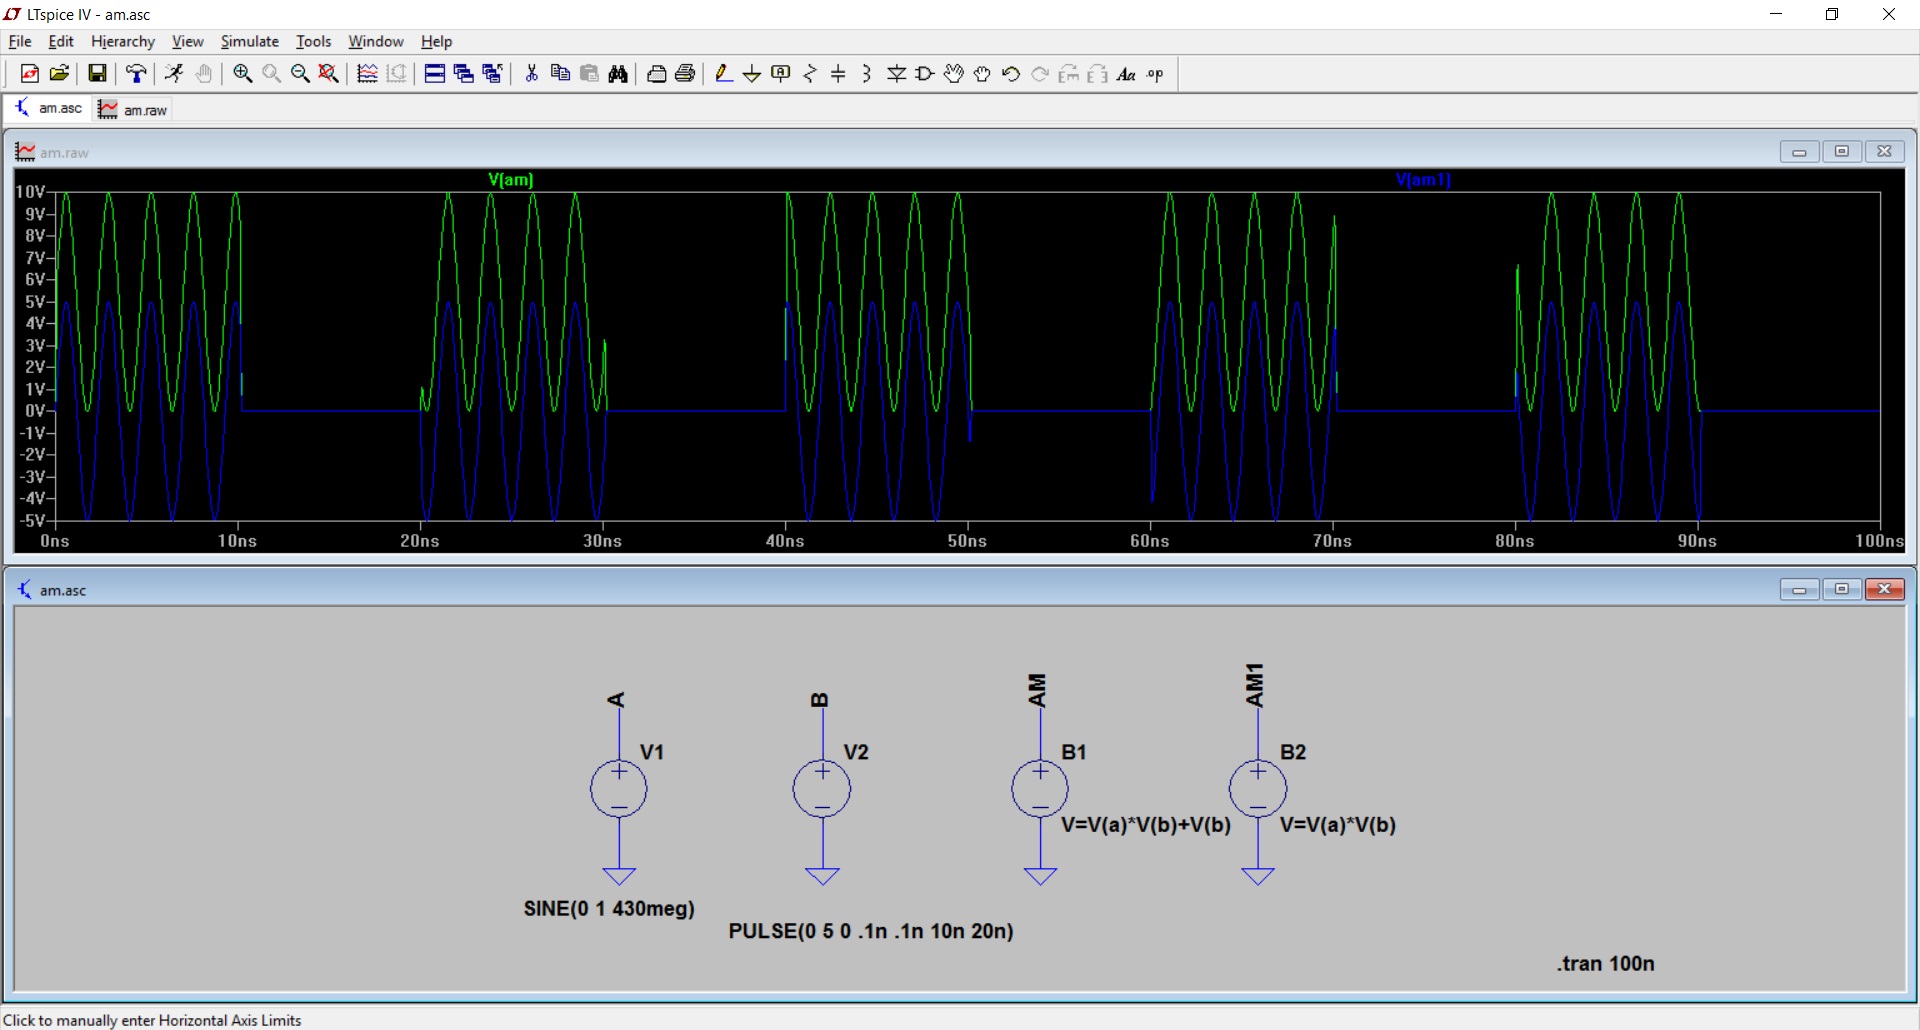Save the schematic with the floppy icon

[x=97, y=74]
